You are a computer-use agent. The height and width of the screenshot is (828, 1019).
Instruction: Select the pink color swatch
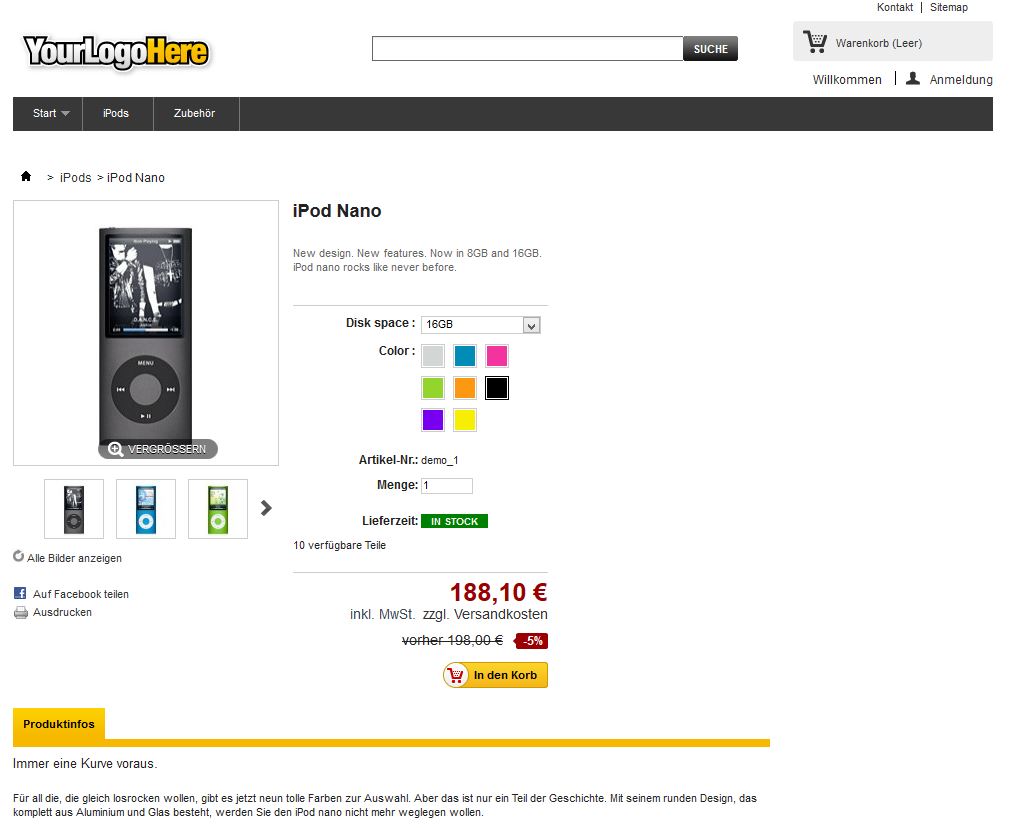coord(497,356)
